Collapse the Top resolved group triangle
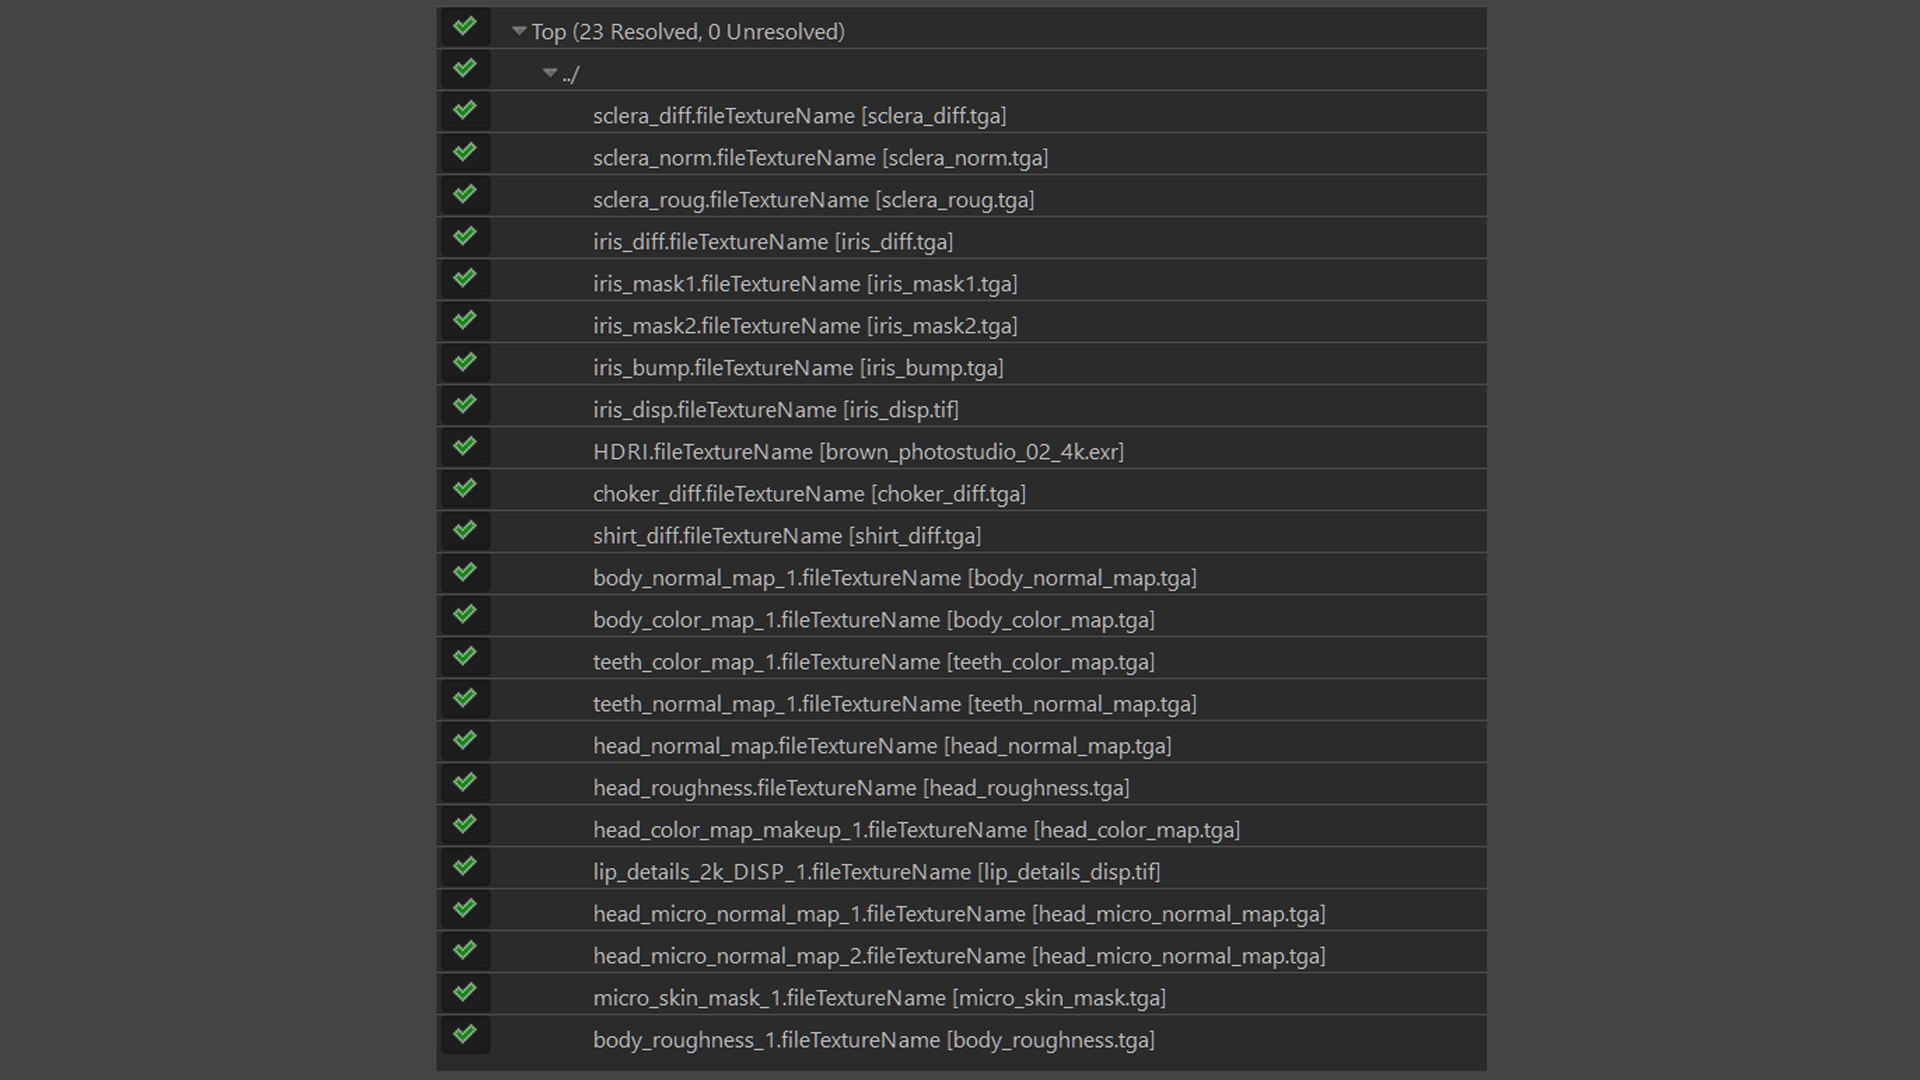The image size is (1920, 1080). (518, 31)
